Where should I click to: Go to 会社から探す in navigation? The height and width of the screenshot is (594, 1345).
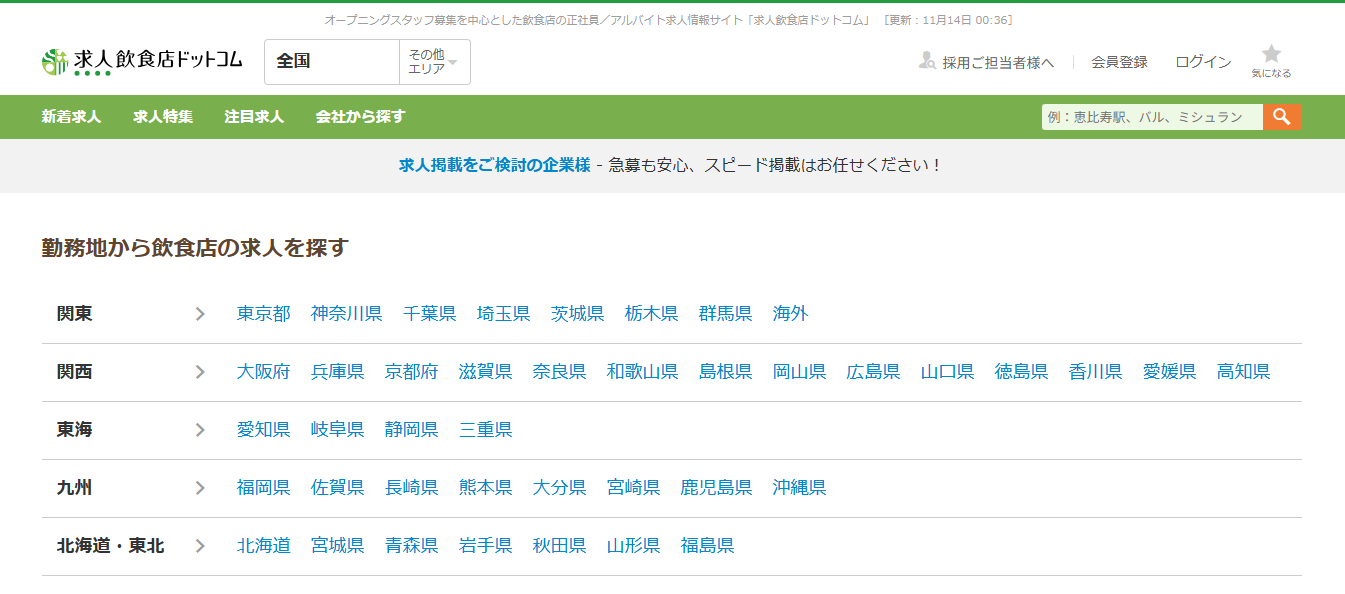pyautogui.click(x=360, y=117)
